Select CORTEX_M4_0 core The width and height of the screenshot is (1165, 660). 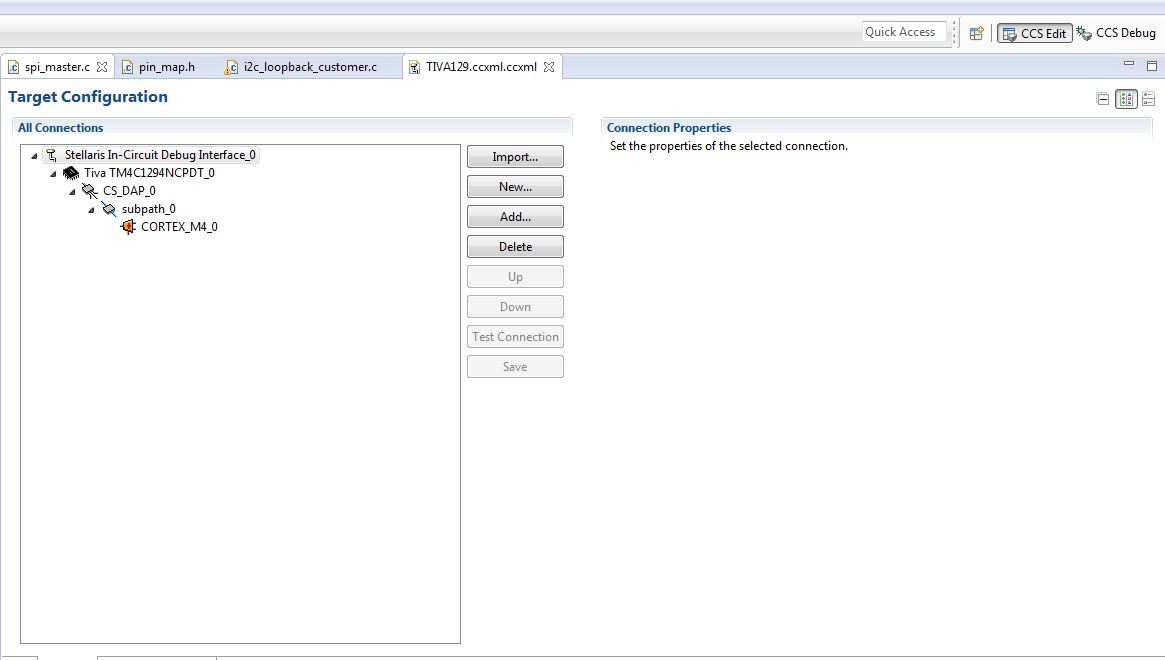(x=179, y=227)
